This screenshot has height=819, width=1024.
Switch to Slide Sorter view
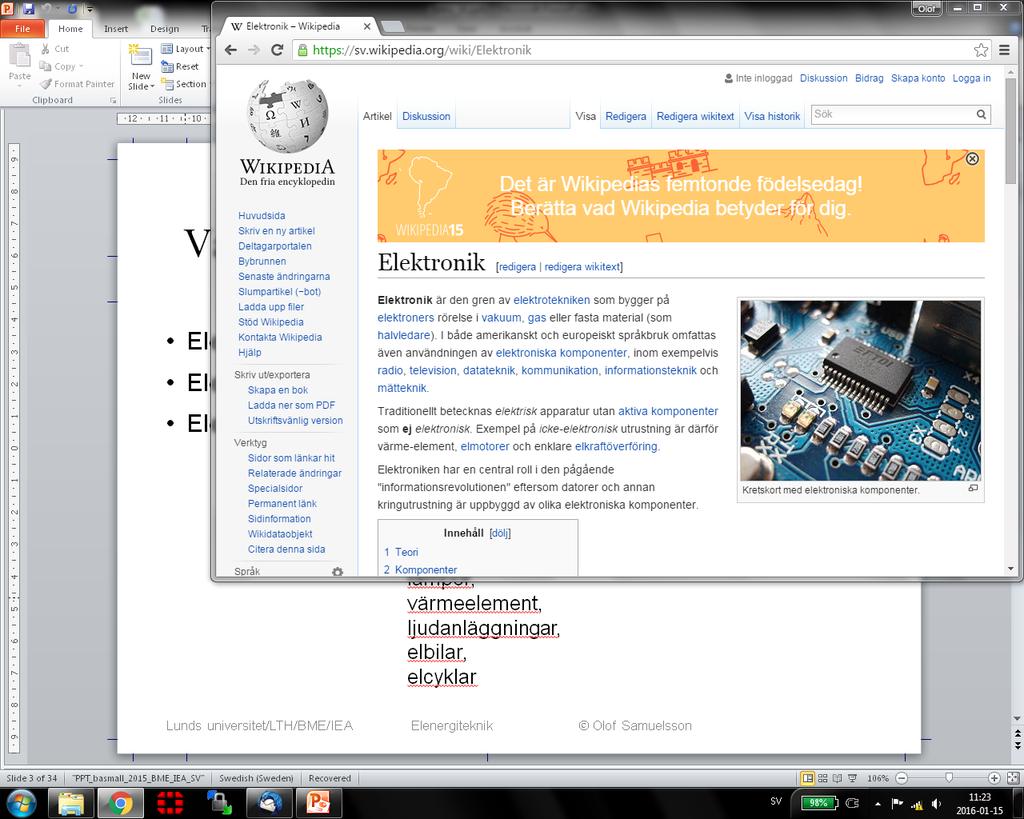pyautogui.click(x=823, y=778)
